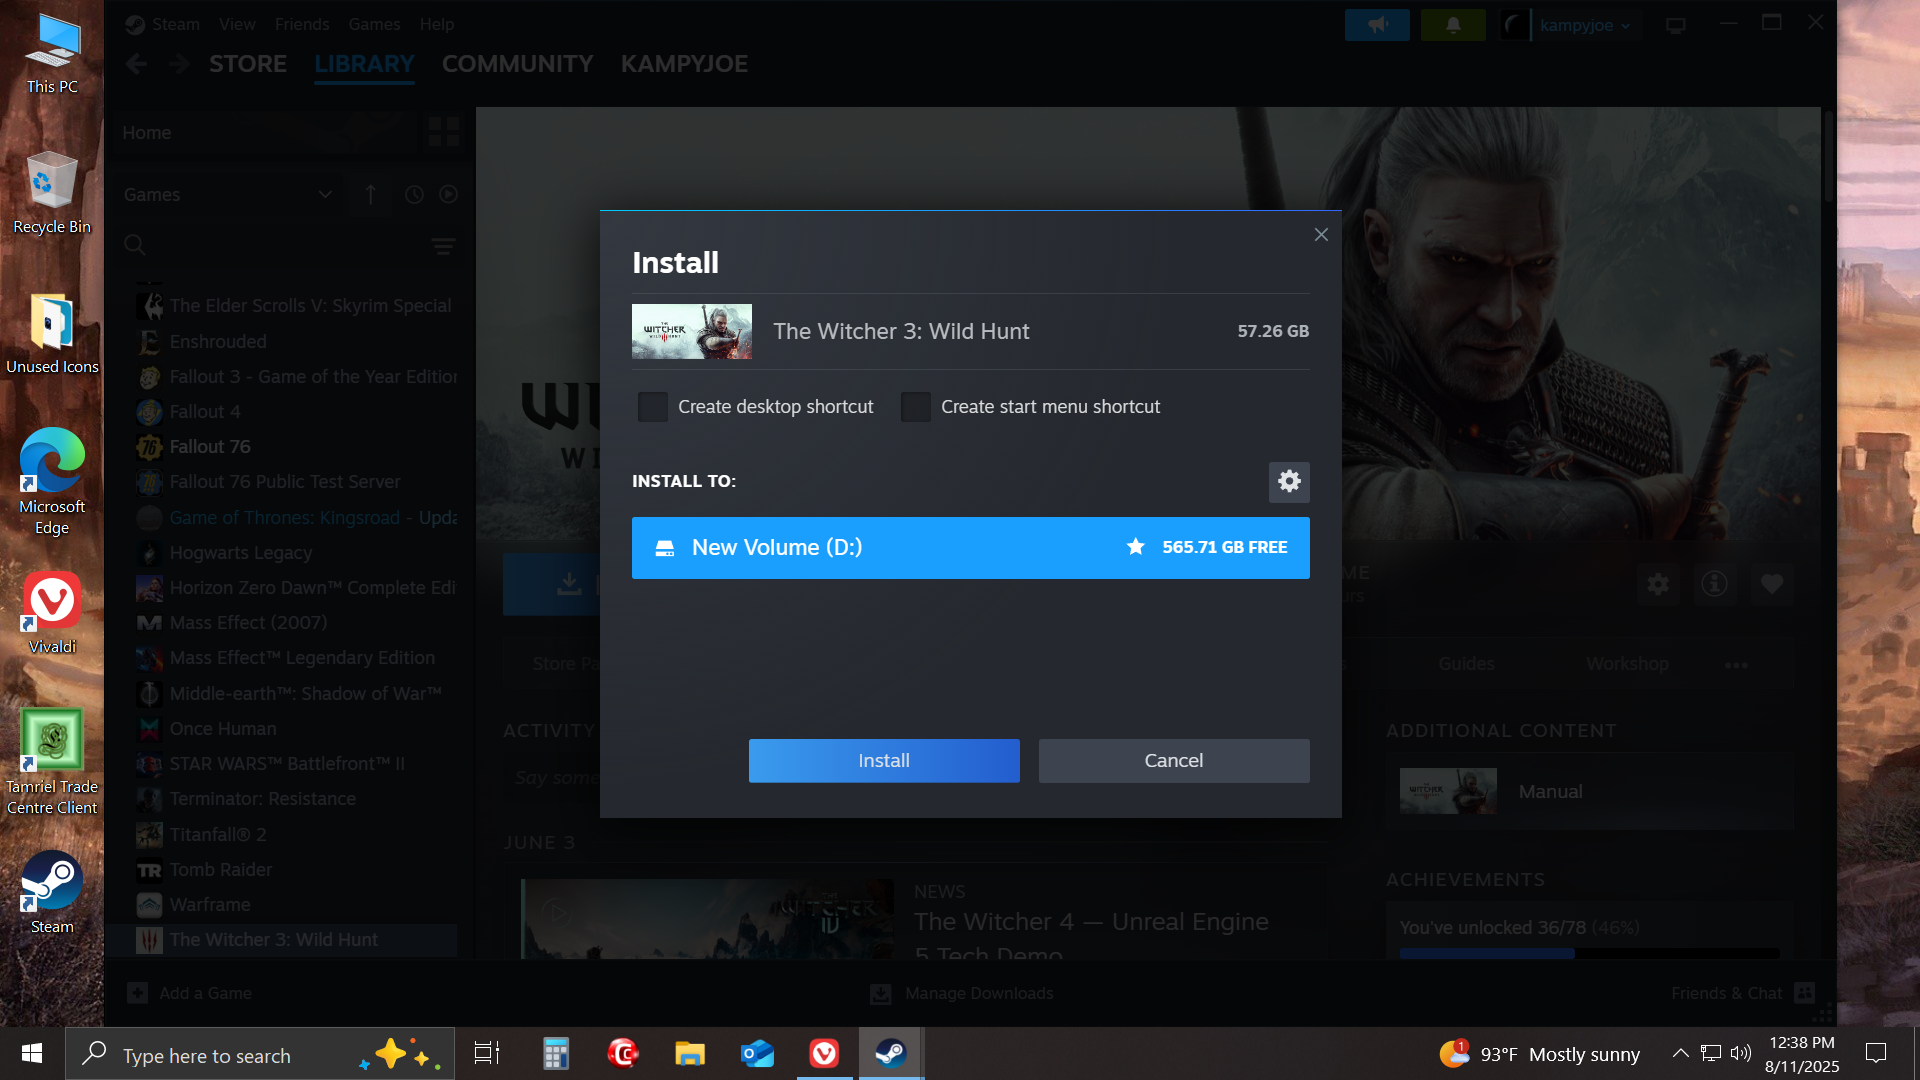Image resolution: width=1920 pixels, height=1080 pixels.
Task: Open the Games menu
Action: [374, 24]
